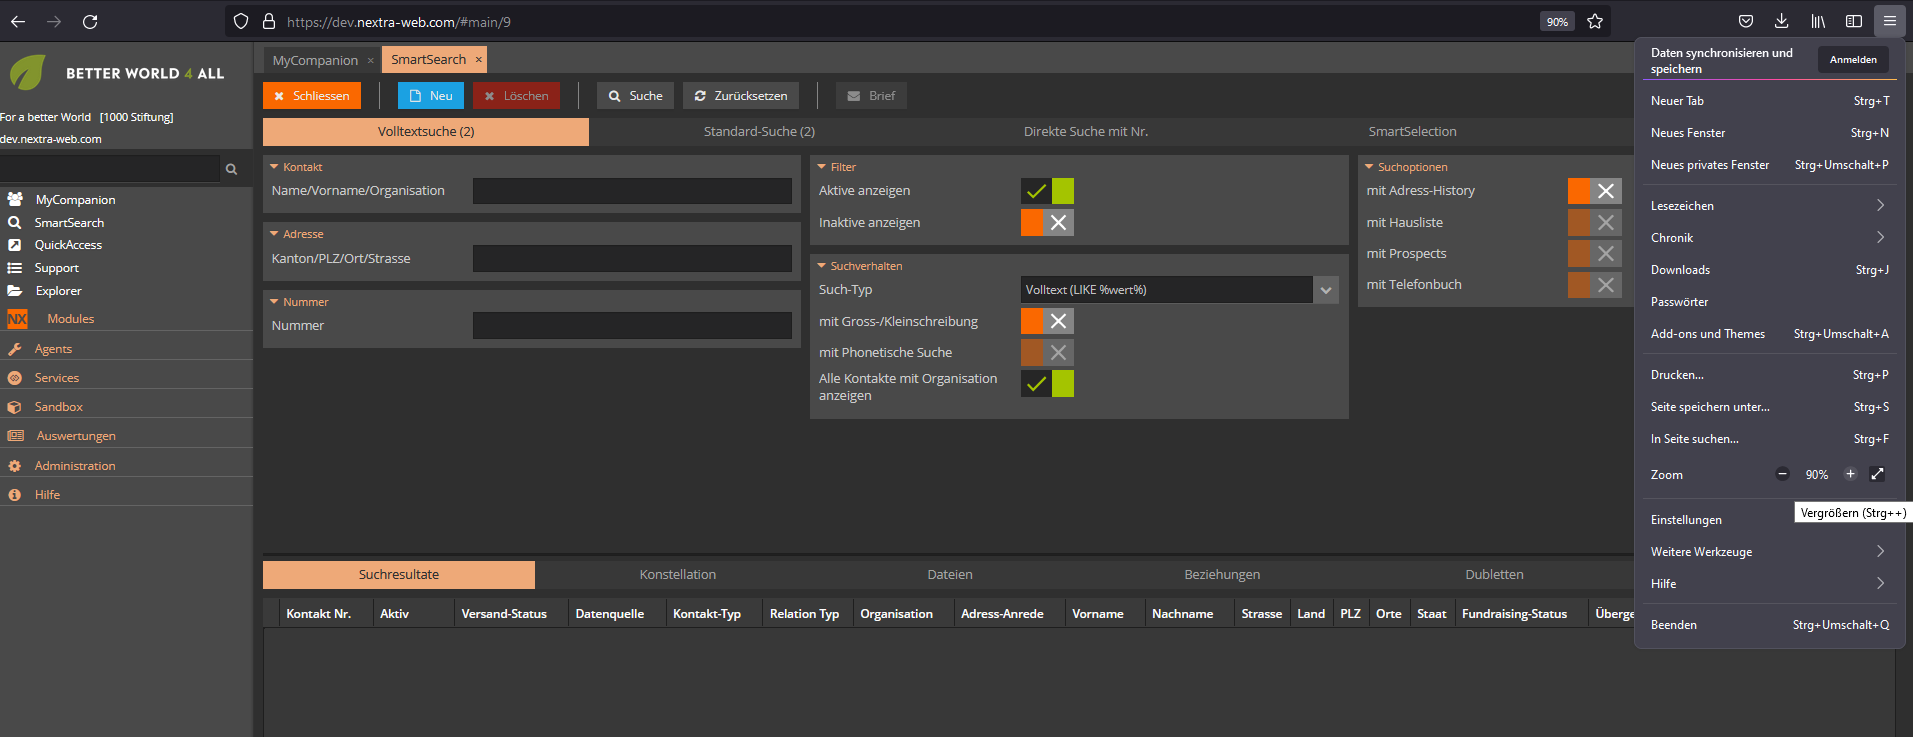Close the SmartSearch tab with x

tap(479, 60)
